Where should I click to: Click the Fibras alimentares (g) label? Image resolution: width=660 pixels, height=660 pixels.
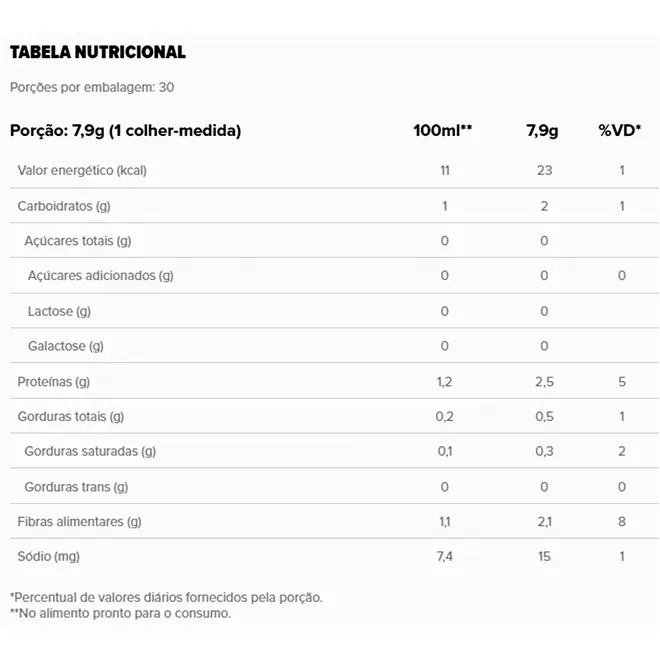coord(80,522)
